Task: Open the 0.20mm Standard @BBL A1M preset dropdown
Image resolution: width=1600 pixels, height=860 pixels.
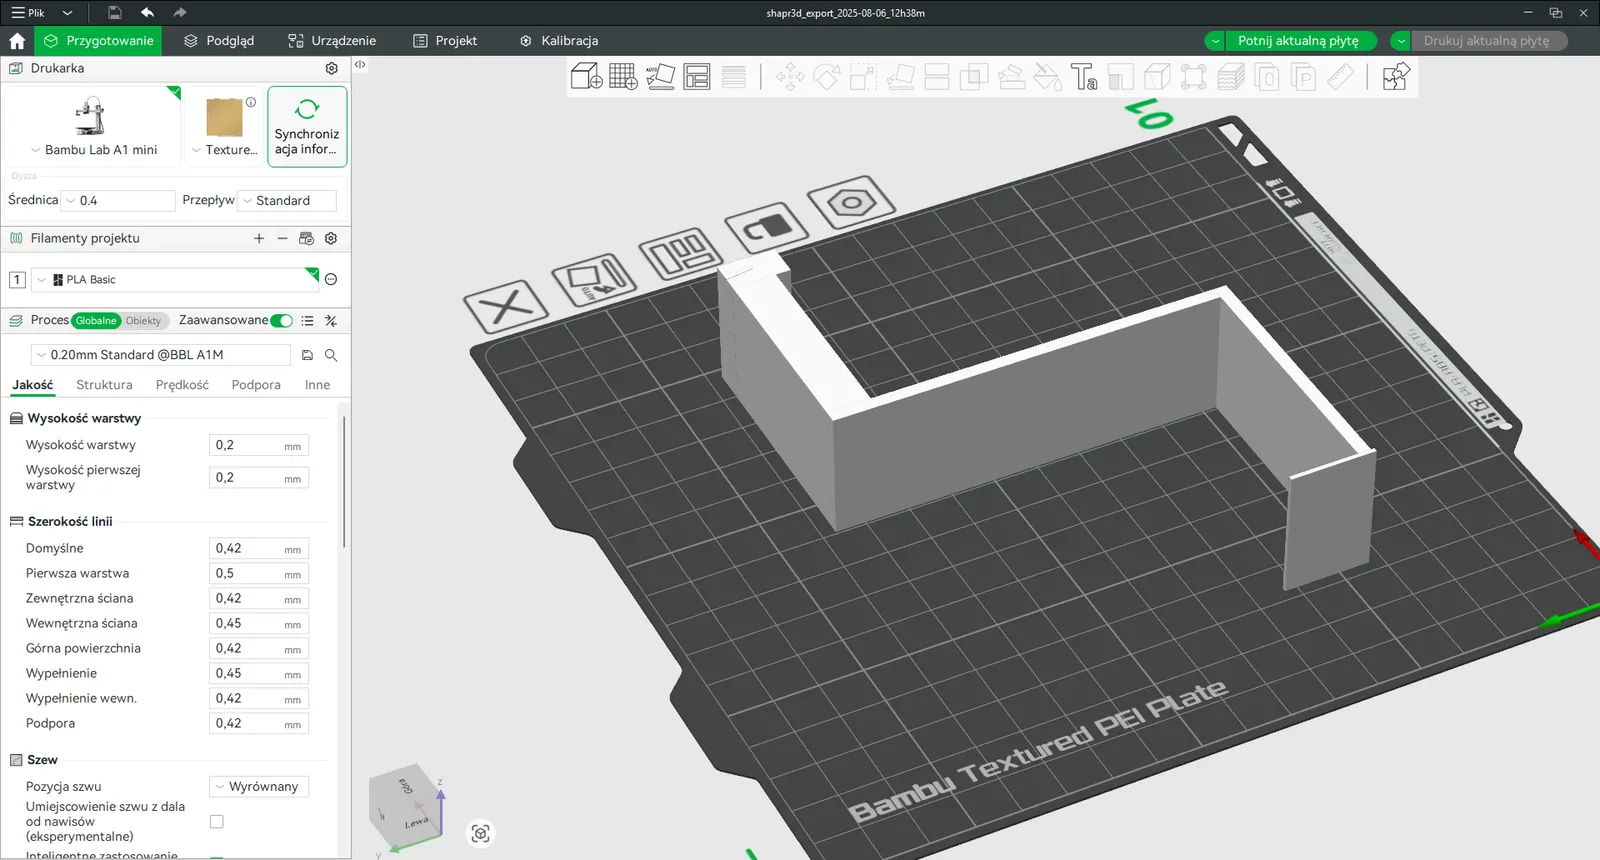Action: pyautogui.click(x=161, y=355)
